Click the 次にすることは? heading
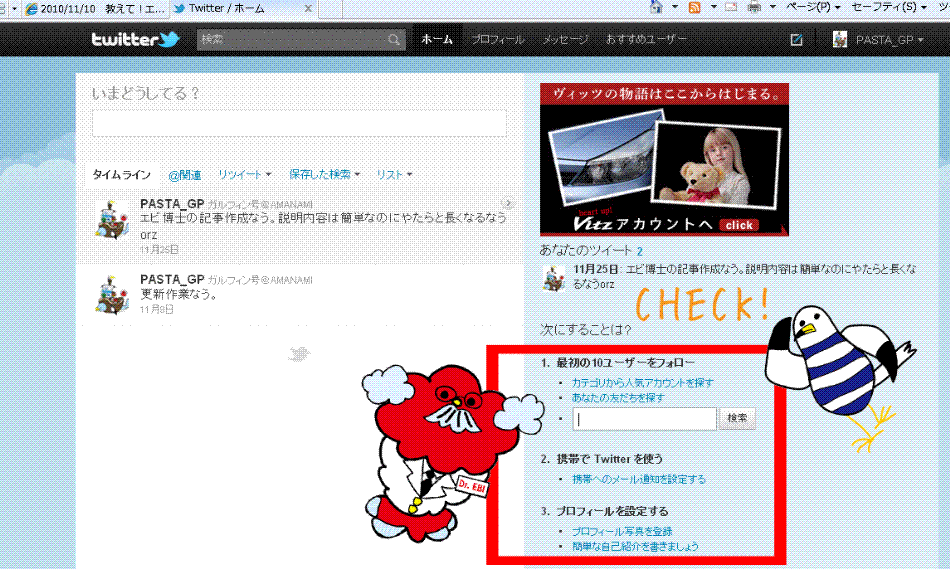Screen dimensions: 950x569 (585, 330)
